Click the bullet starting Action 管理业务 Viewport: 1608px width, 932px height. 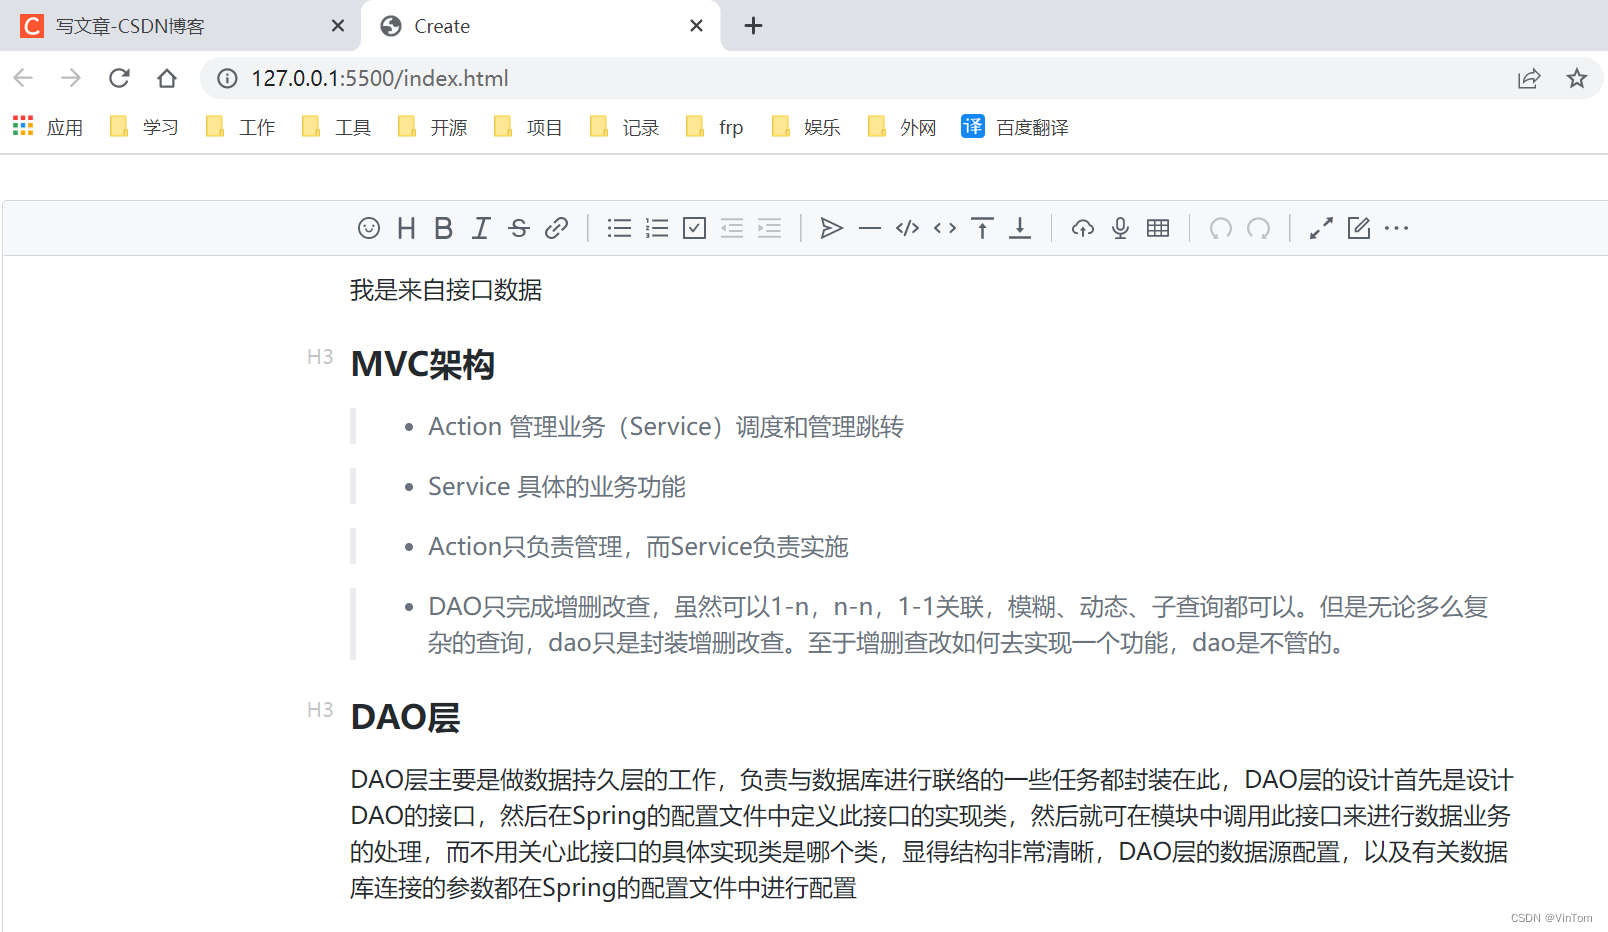[x=666, y=427]
